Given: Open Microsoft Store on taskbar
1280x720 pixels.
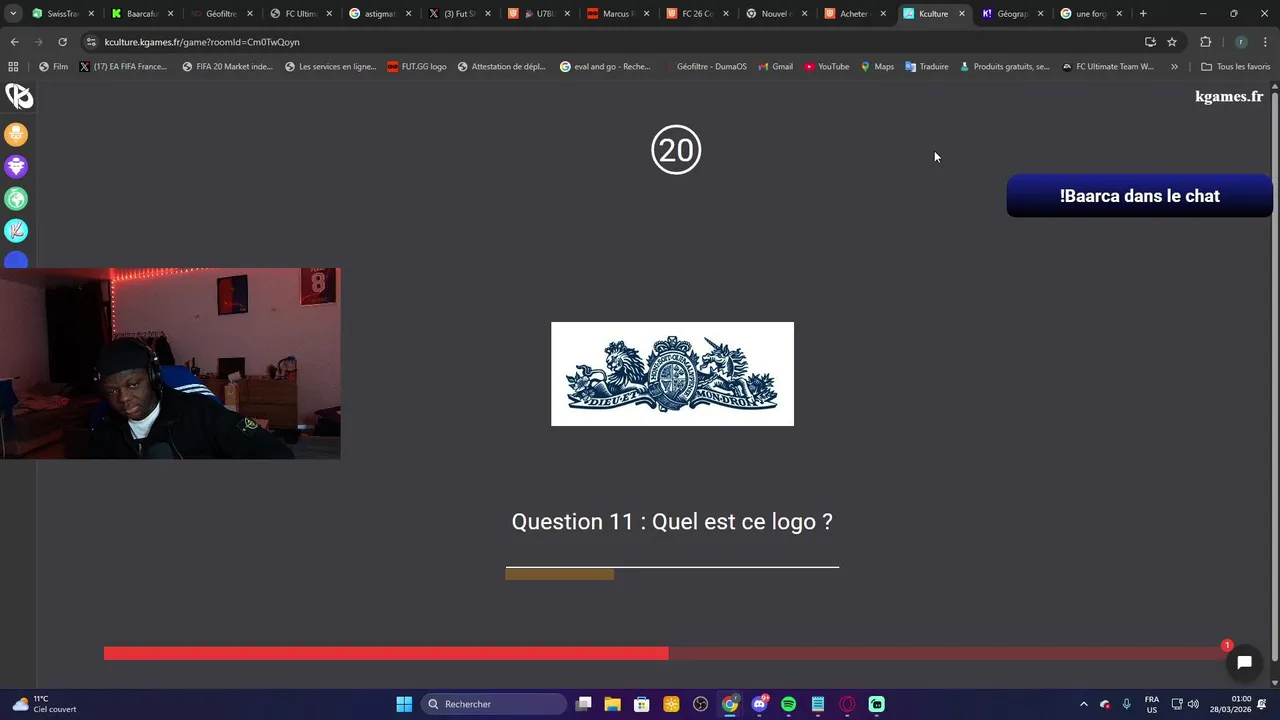Looking at the screenshot, I should click(x=642, y=704).
